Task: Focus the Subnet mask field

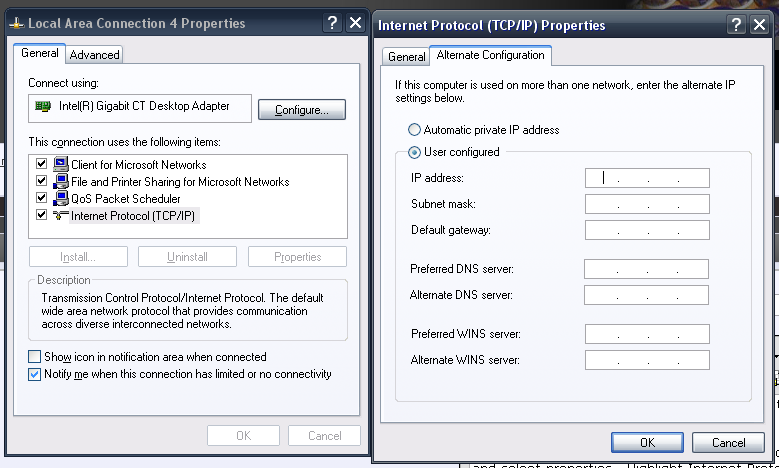Action: pos(647,204)
